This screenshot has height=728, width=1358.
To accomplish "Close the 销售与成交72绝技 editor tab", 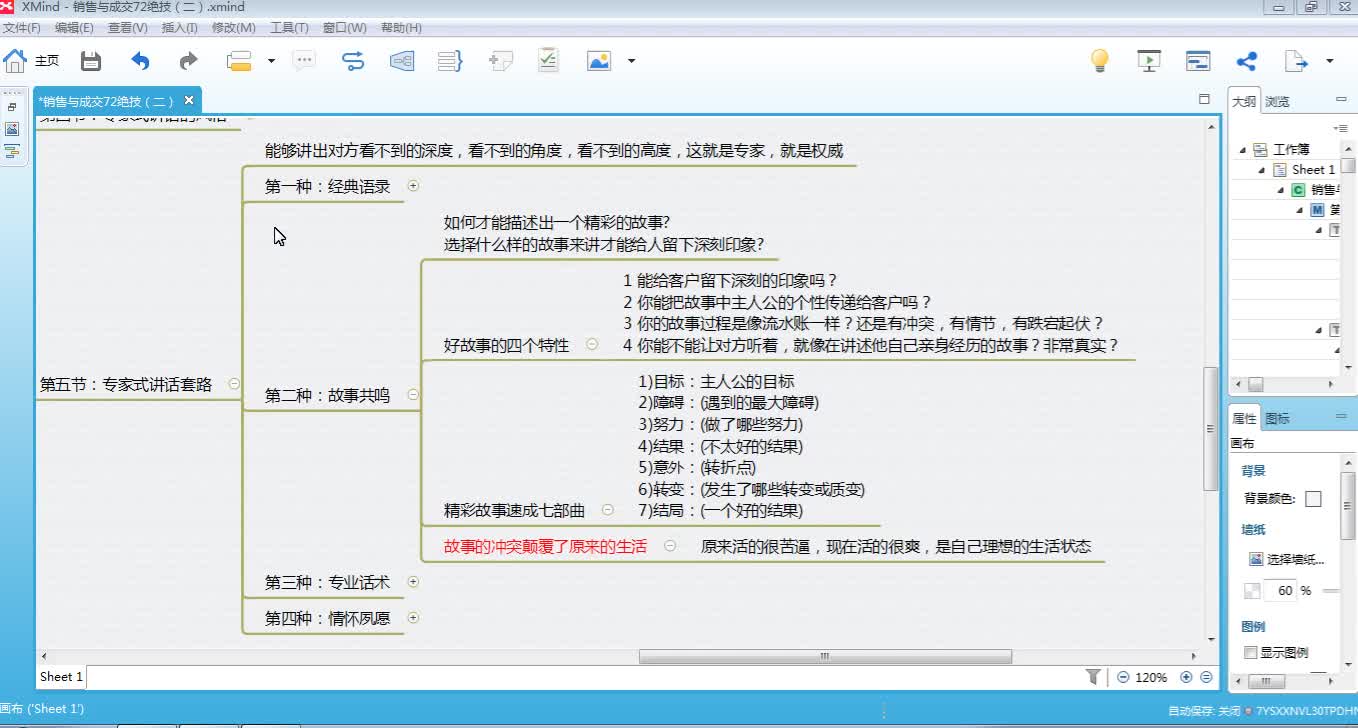I will (x=189, y=100).
